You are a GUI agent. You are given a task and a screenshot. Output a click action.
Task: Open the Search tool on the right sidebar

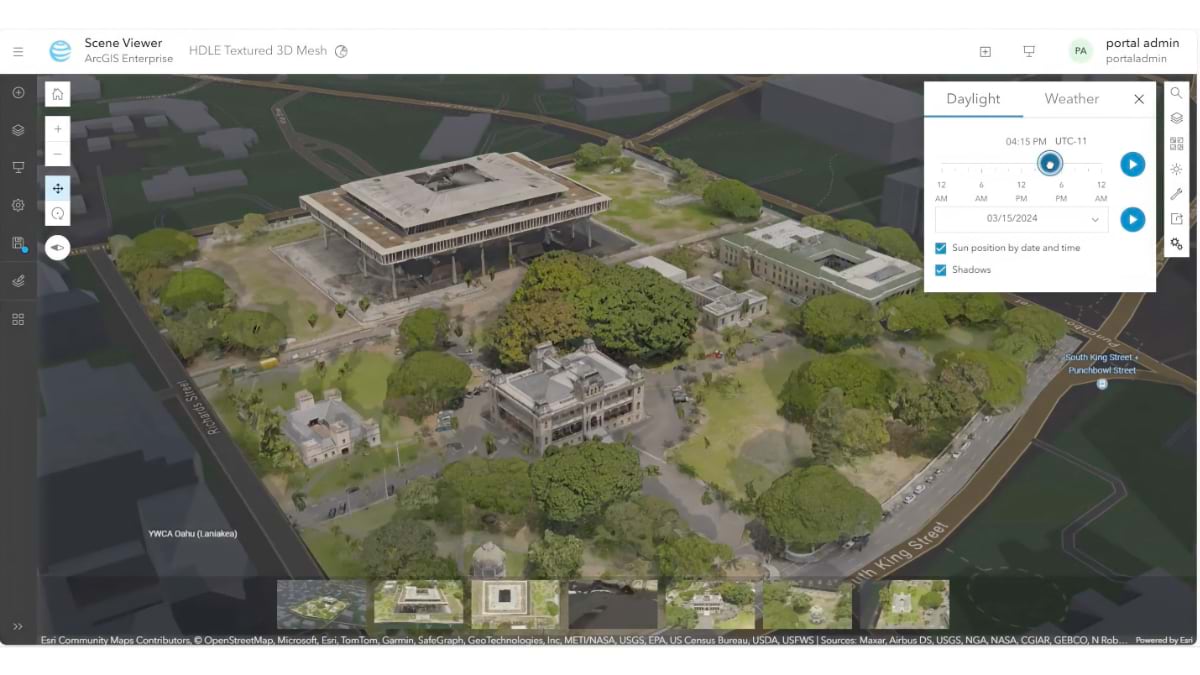(1176, 92)
